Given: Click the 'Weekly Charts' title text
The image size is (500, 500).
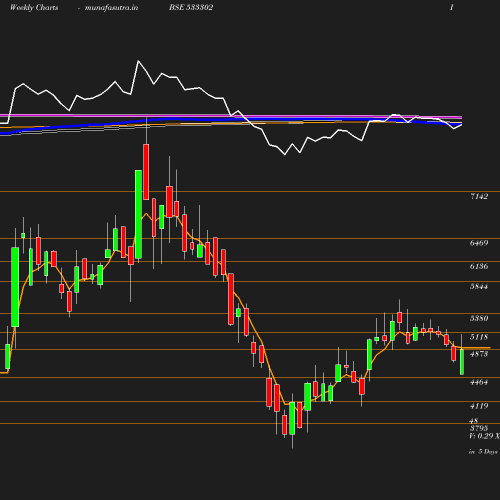Looking at the screenshot, I should (34, 7).
